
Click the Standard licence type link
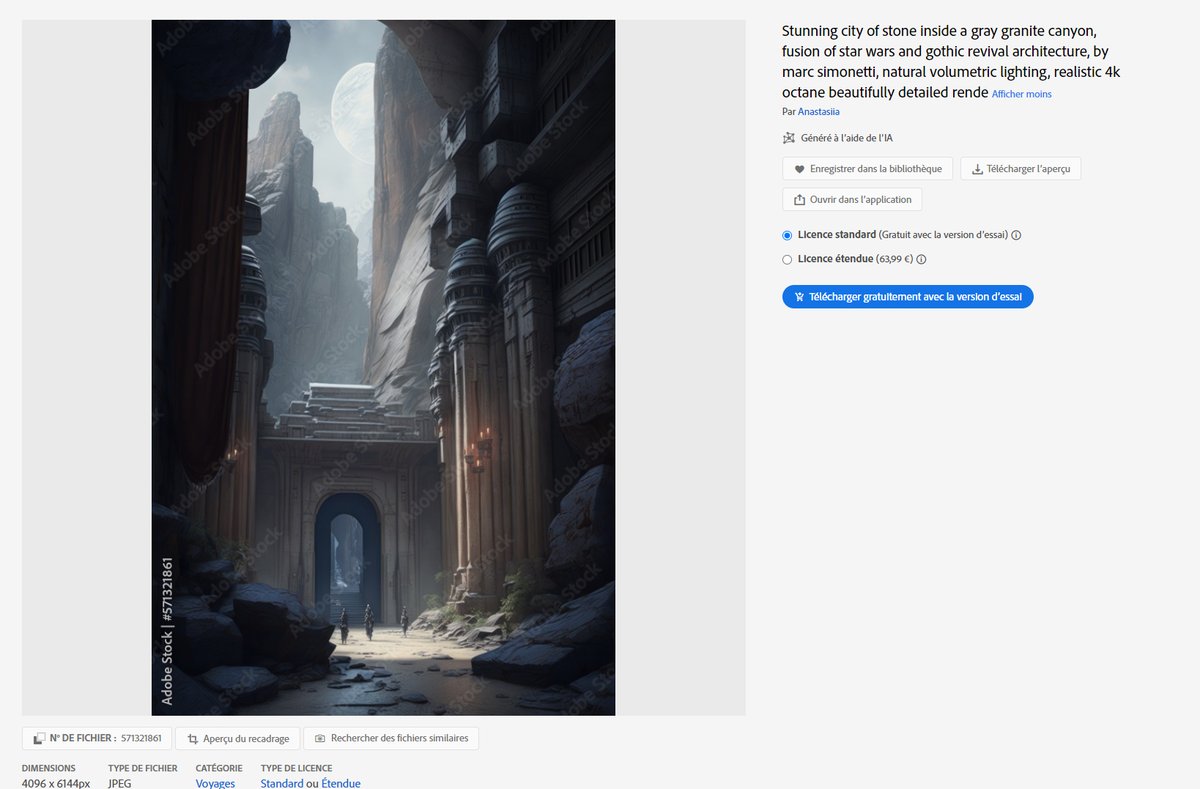pos(282,783)
